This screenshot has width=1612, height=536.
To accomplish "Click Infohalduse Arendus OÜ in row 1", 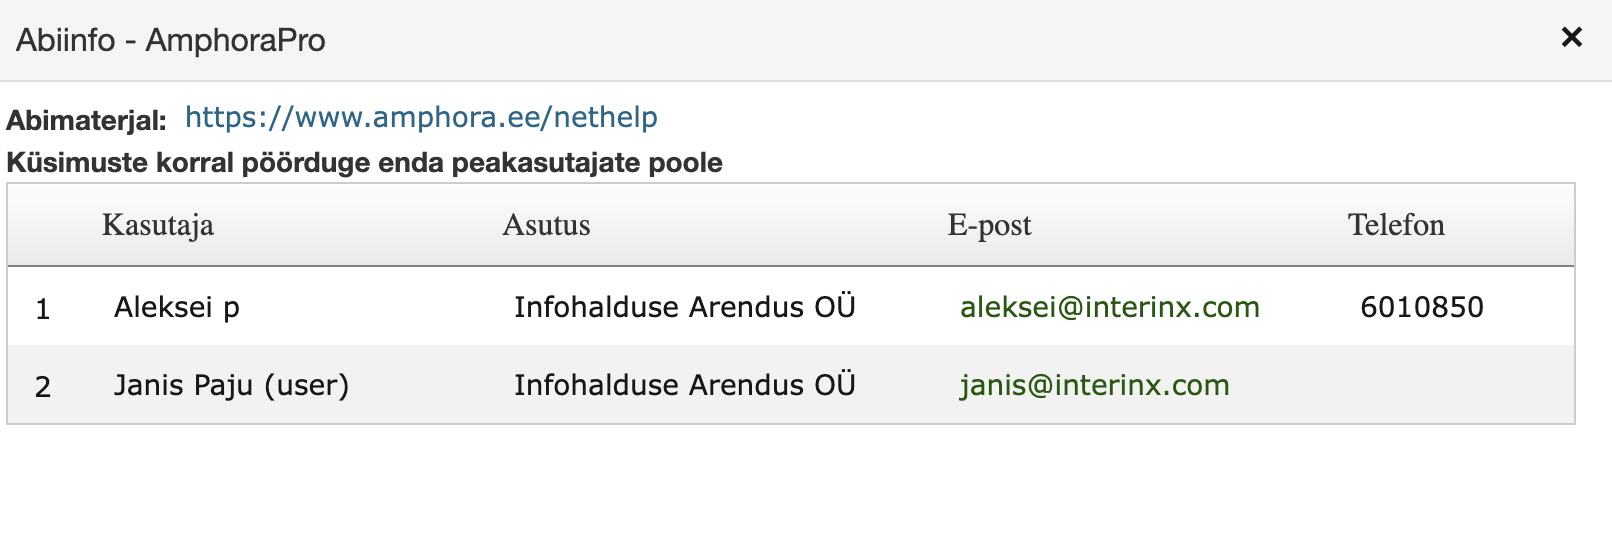I will click(685, 307).
